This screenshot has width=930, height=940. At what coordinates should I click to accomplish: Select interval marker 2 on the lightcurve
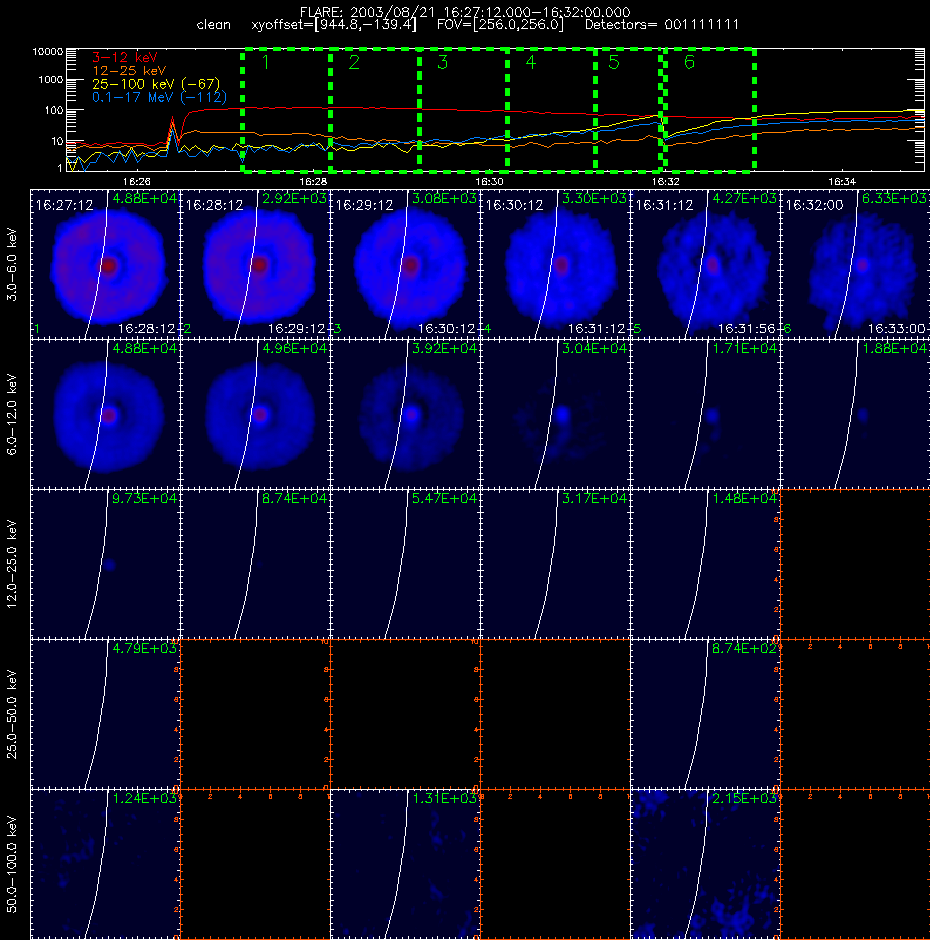[354, 62]
